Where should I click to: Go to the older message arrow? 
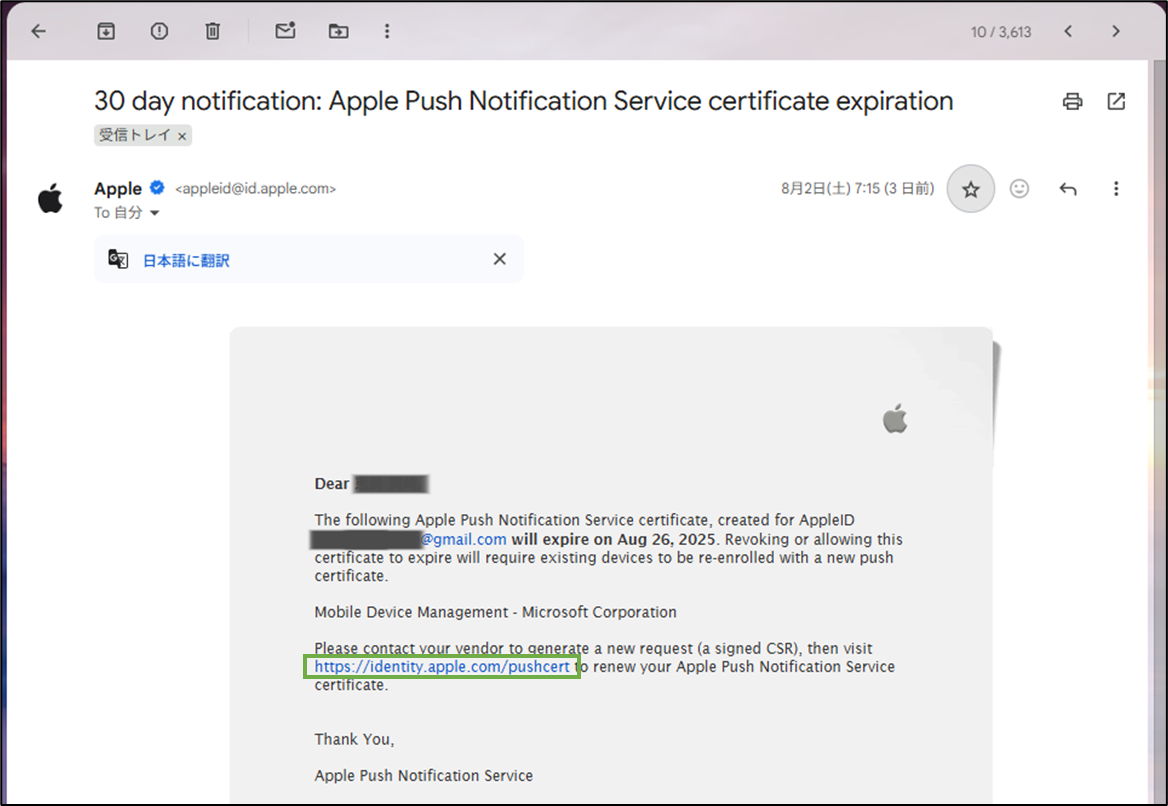click(1115, 31)
